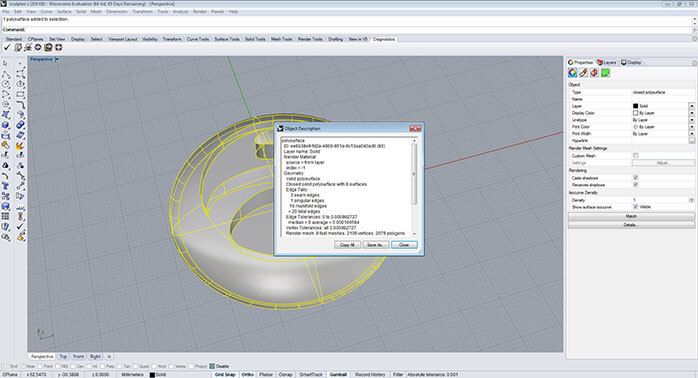Viewport: 698px width, 378px height.
Task: Click the black Solid layer color swatch
Action: click(635, 106)
